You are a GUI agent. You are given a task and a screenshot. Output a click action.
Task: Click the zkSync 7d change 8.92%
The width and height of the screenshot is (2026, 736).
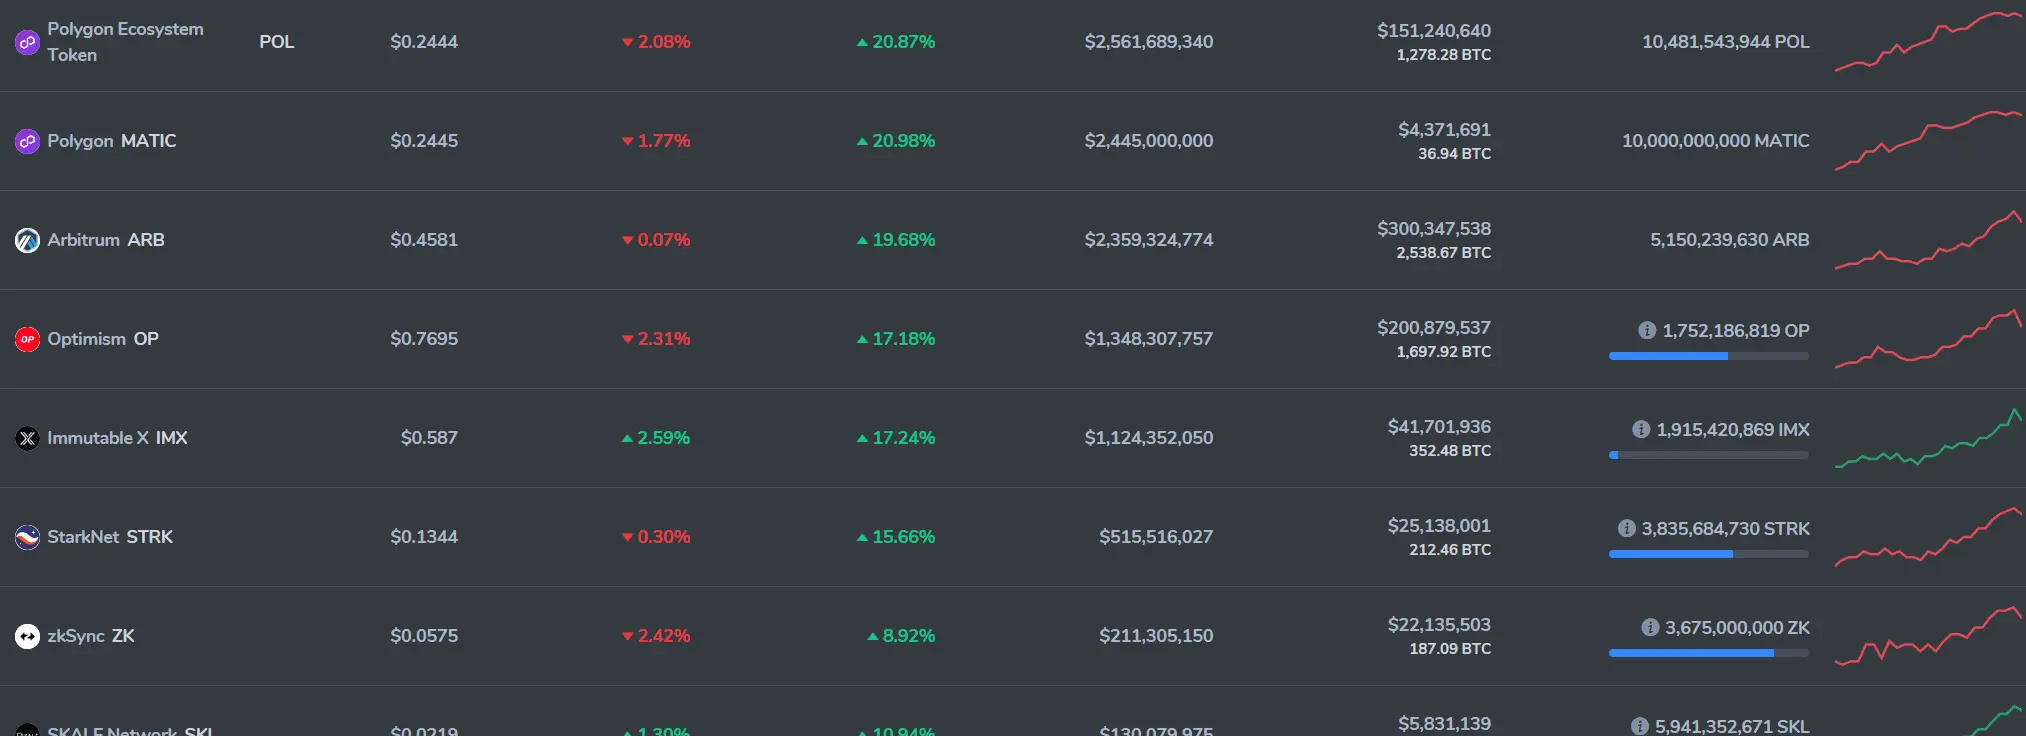[901, 636]
